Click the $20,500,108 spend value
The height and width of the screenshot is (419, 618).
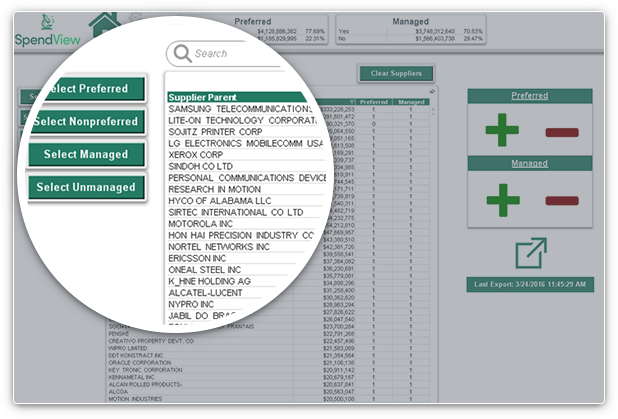(x=339, y=399)
